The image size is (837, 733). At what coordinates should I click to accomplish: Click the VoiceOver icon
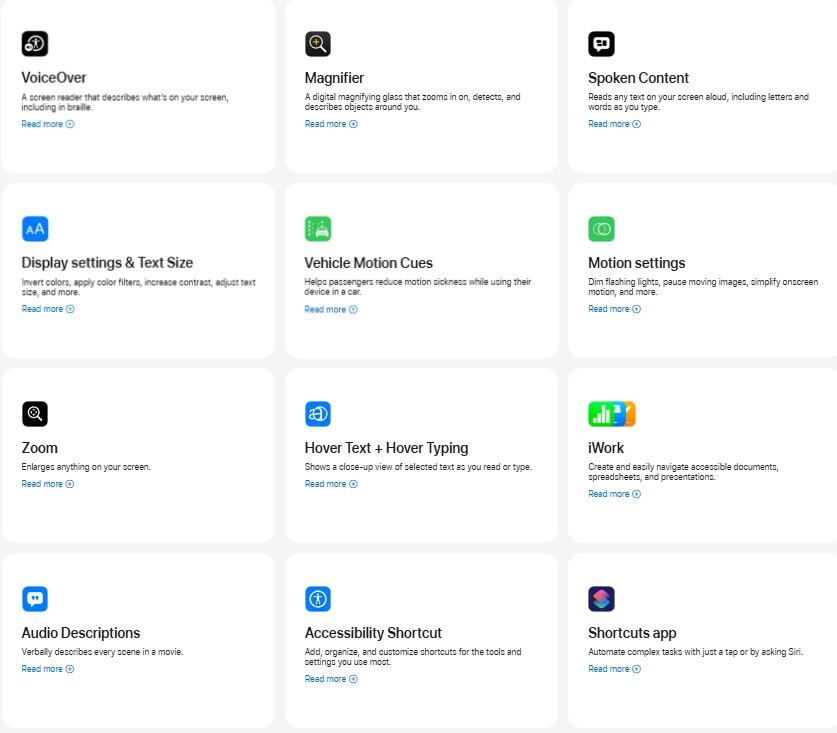pyautogui.click(x=35, y=44)
